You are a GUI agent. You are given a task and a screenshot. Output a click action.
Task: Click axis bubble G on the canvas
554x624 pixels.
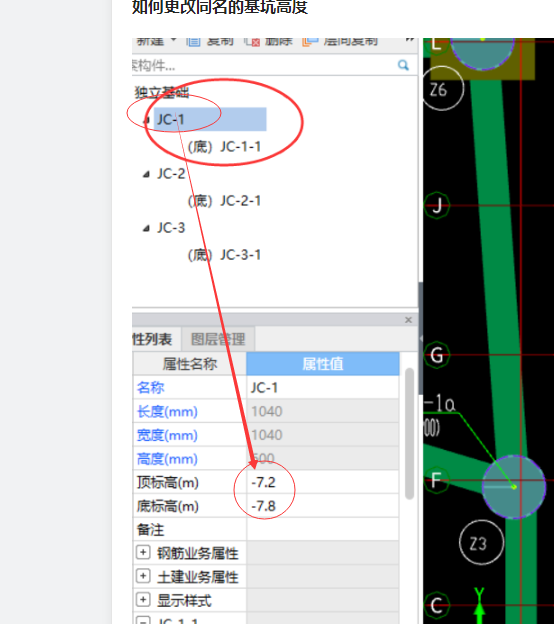pos(437,355)
